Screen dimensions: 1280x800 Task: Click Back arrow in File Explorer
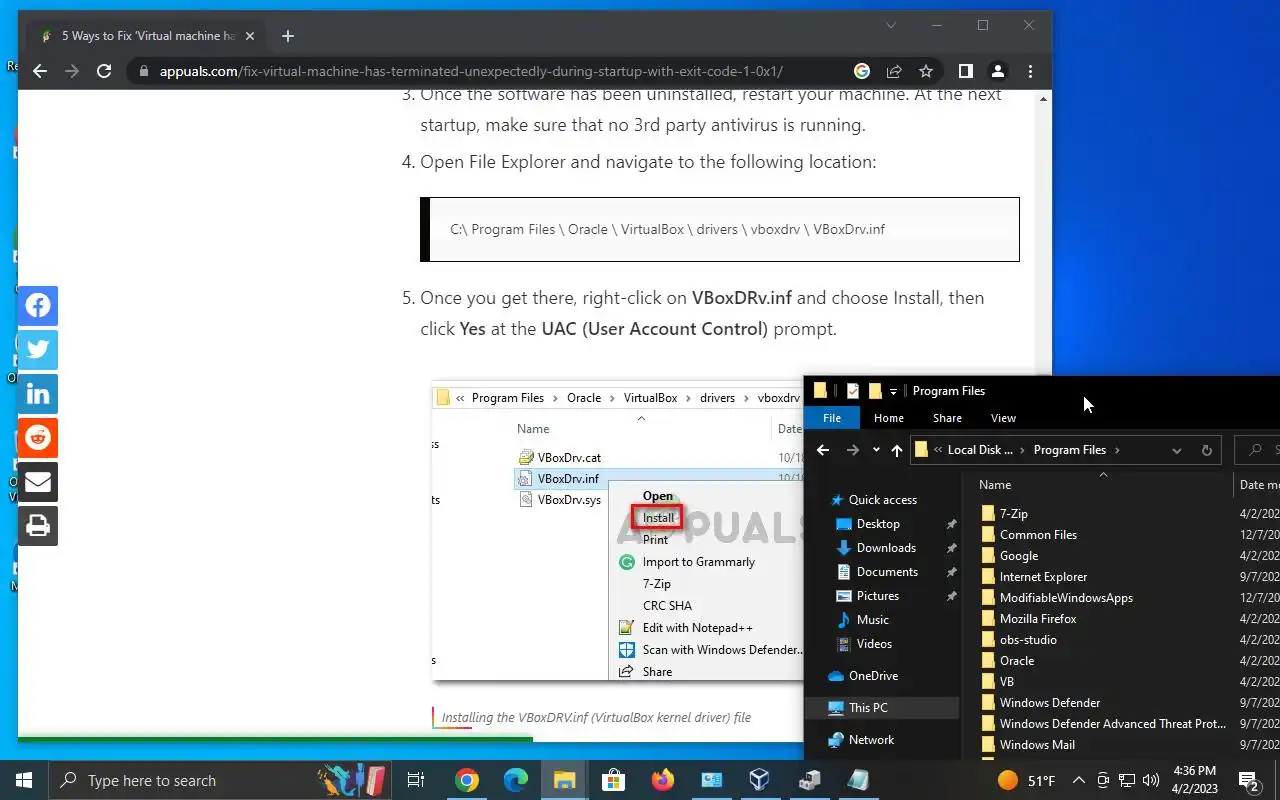tap(823, 450)
